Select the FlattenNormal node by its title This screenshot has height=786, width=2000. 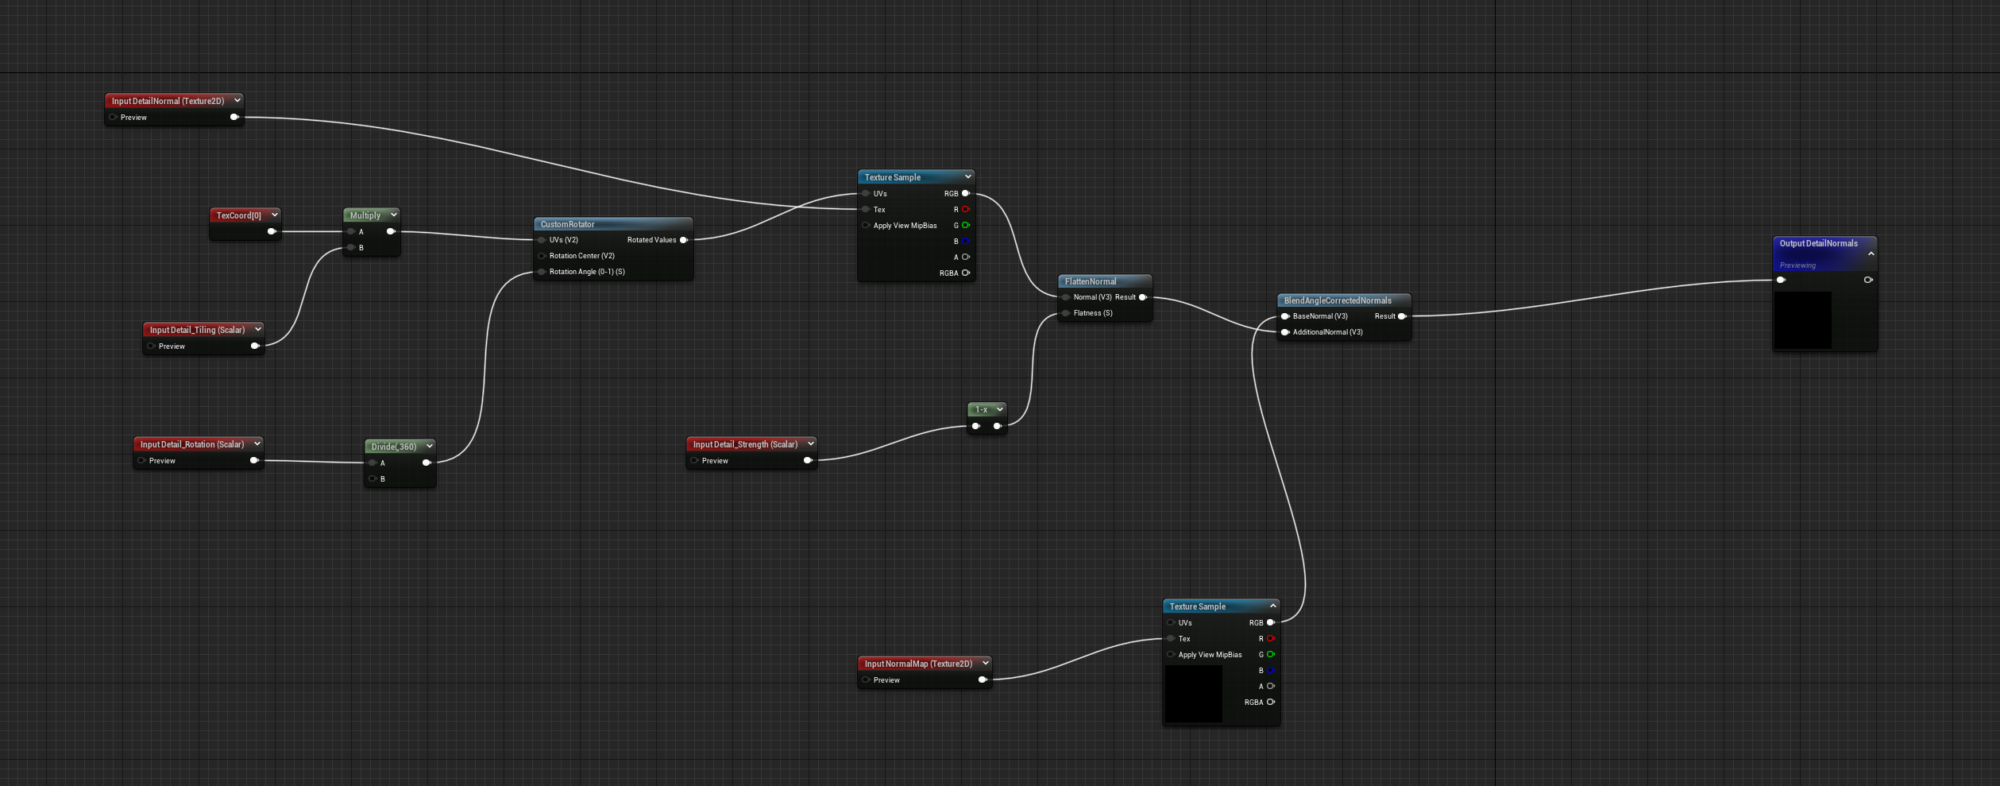(1090, 281)
